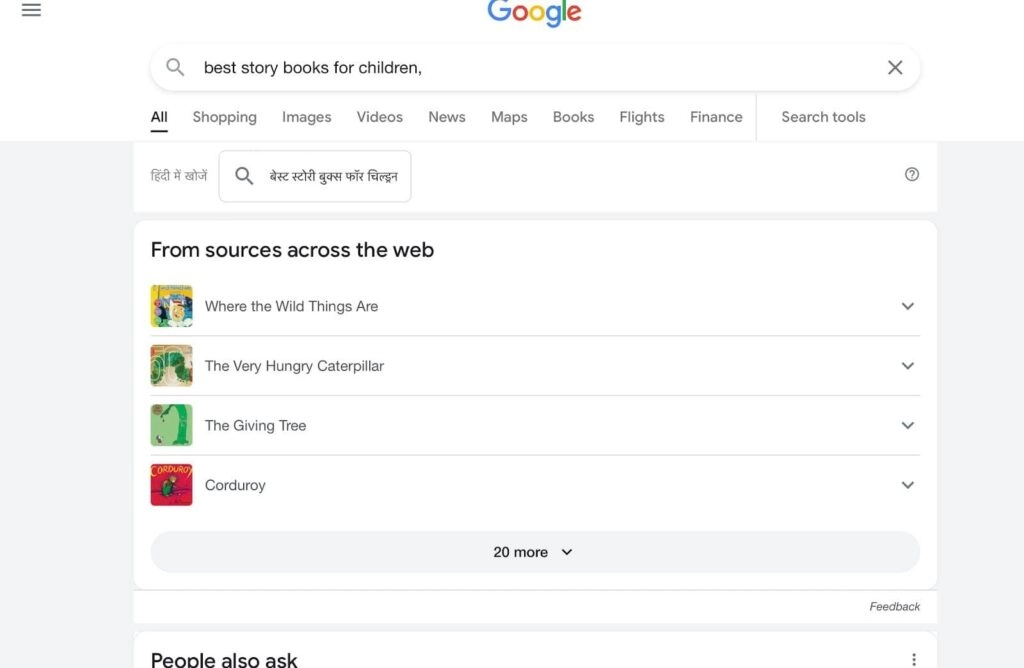Switch to the Shopping tab
The height and width of the screenshot is (668, 1024).
click(x=224, y=117)
